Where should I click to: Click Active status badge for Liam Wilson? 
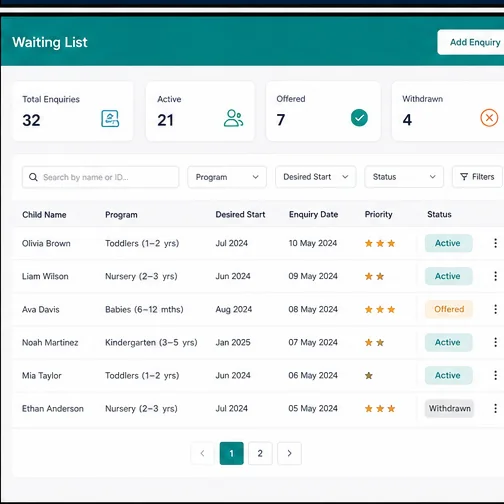point(449,276)
